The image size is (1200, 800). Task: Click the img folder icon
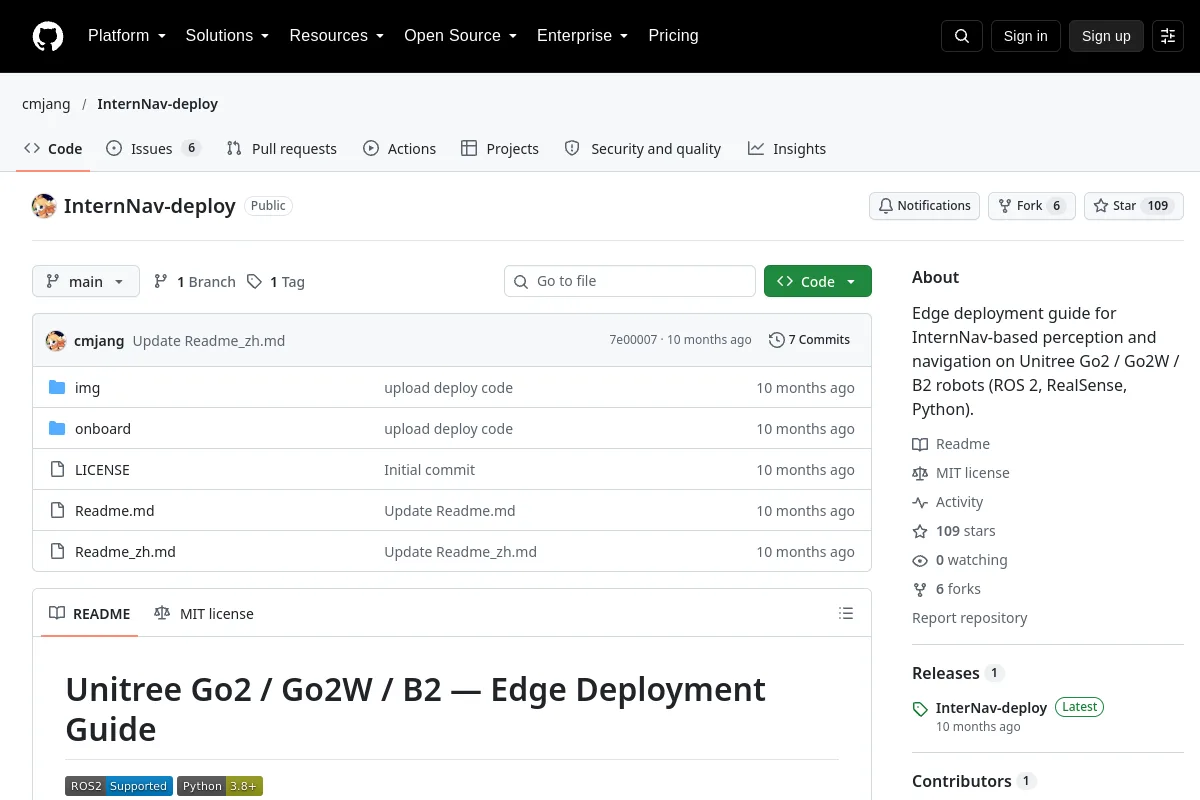57,387
